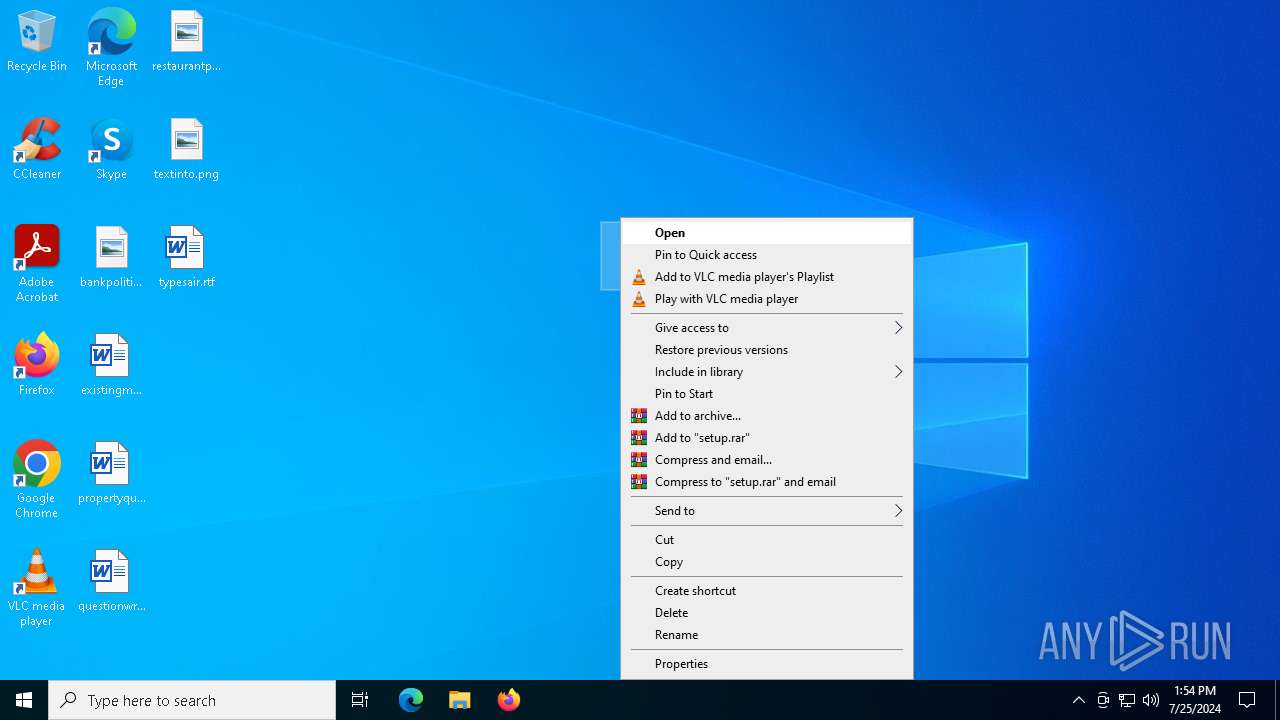
Task: Select the textinto.png file icon
Action: (x=186, y=150)
